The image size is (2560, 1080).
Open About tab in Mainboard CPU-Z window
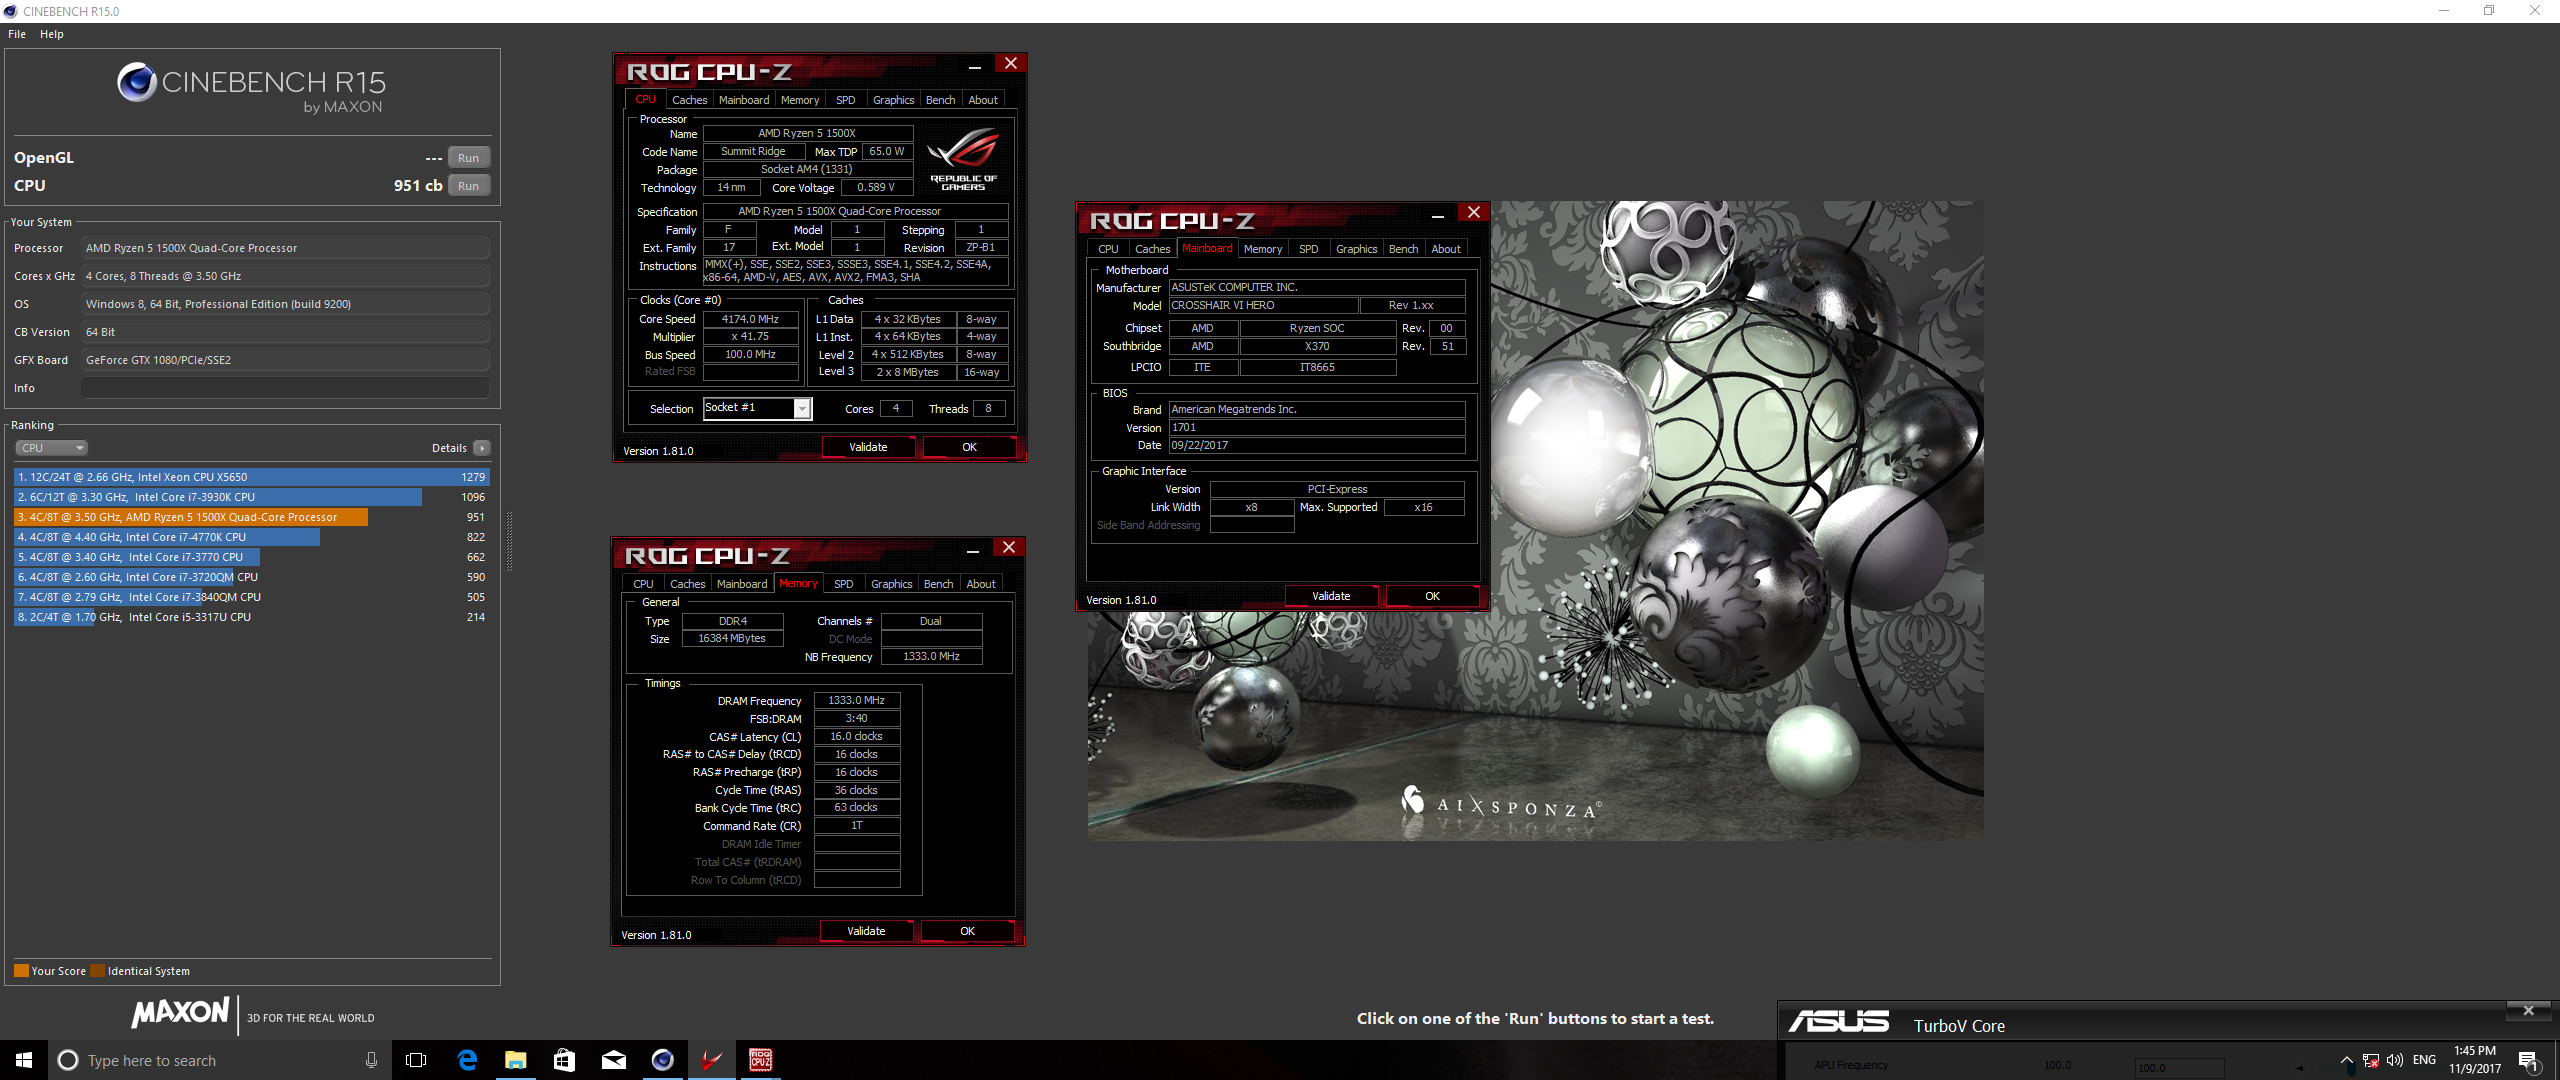tap(1445, 249)
